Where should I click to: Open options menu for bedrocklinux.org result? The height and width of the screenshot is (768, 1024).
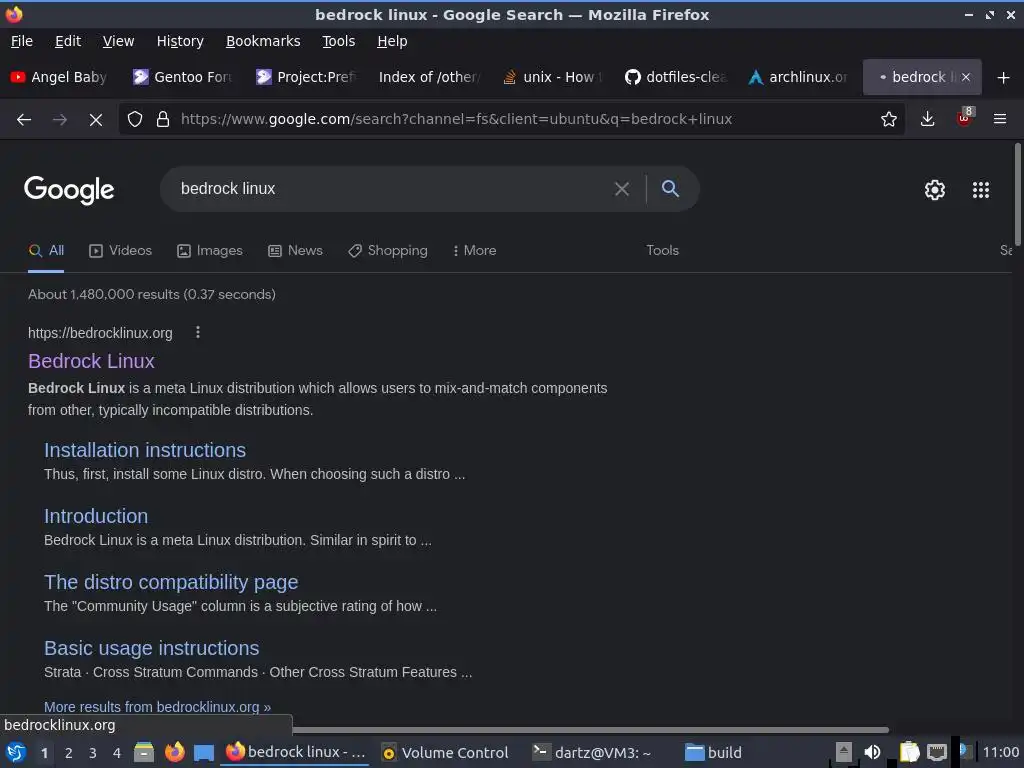coord(198,332)
